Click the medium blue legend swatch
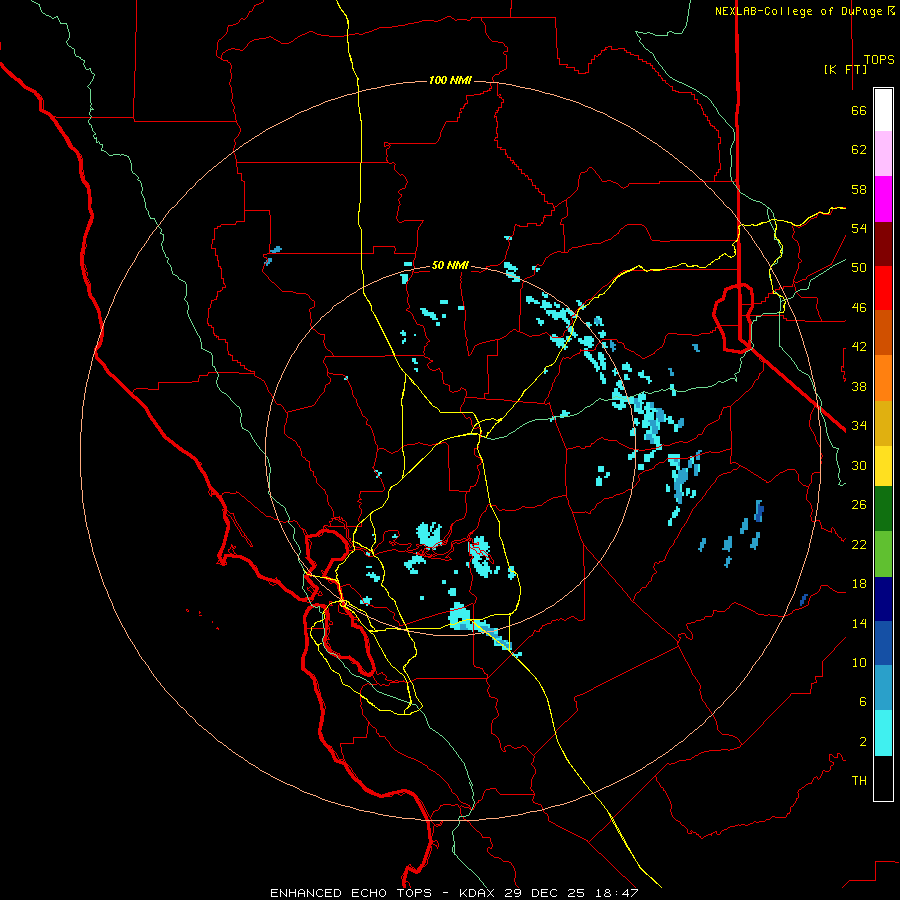The width and height of the screenshot is (900, 900). pyautogui.click(x=883, y=643)
